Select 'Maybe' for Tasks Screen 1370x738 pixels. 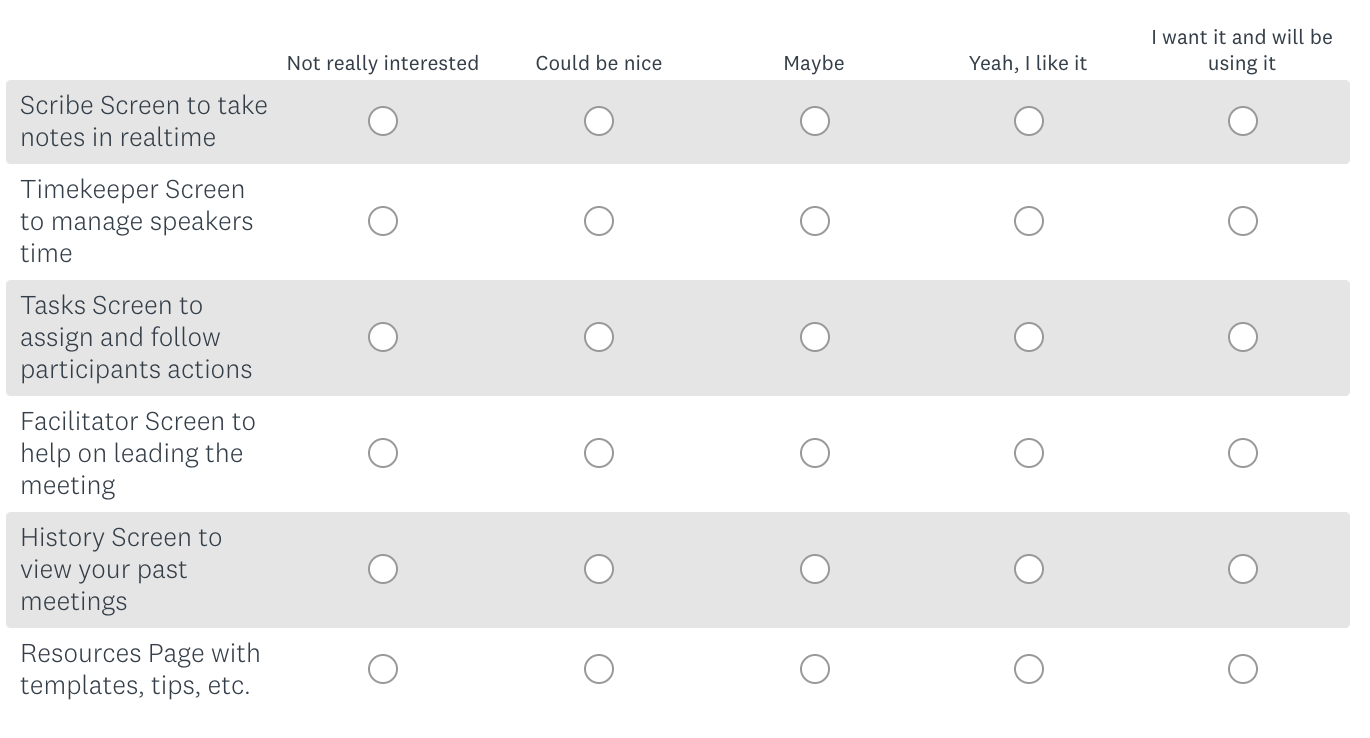coord(814,337)
